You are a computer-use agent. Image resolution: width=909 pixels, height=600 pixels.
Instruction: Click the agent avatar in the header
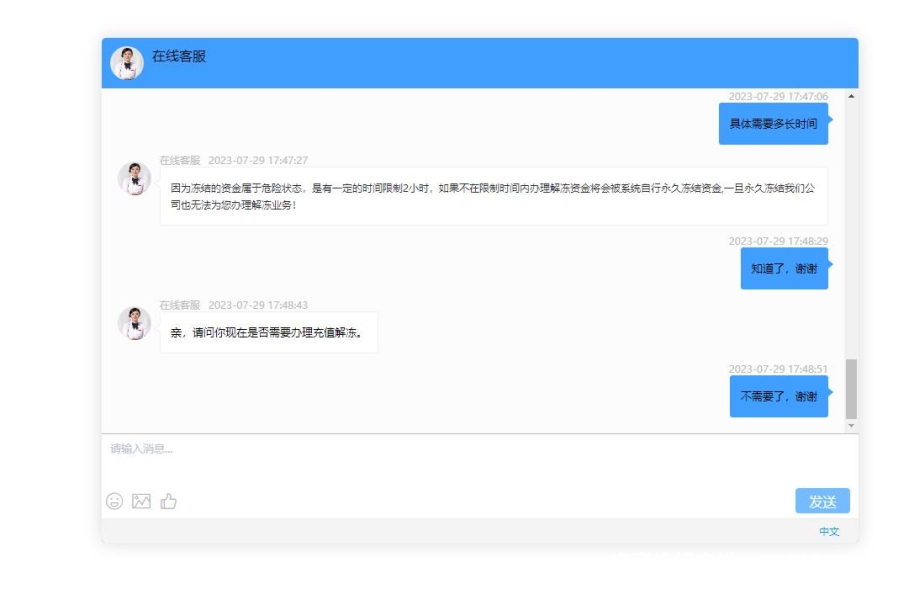(127, 62)
